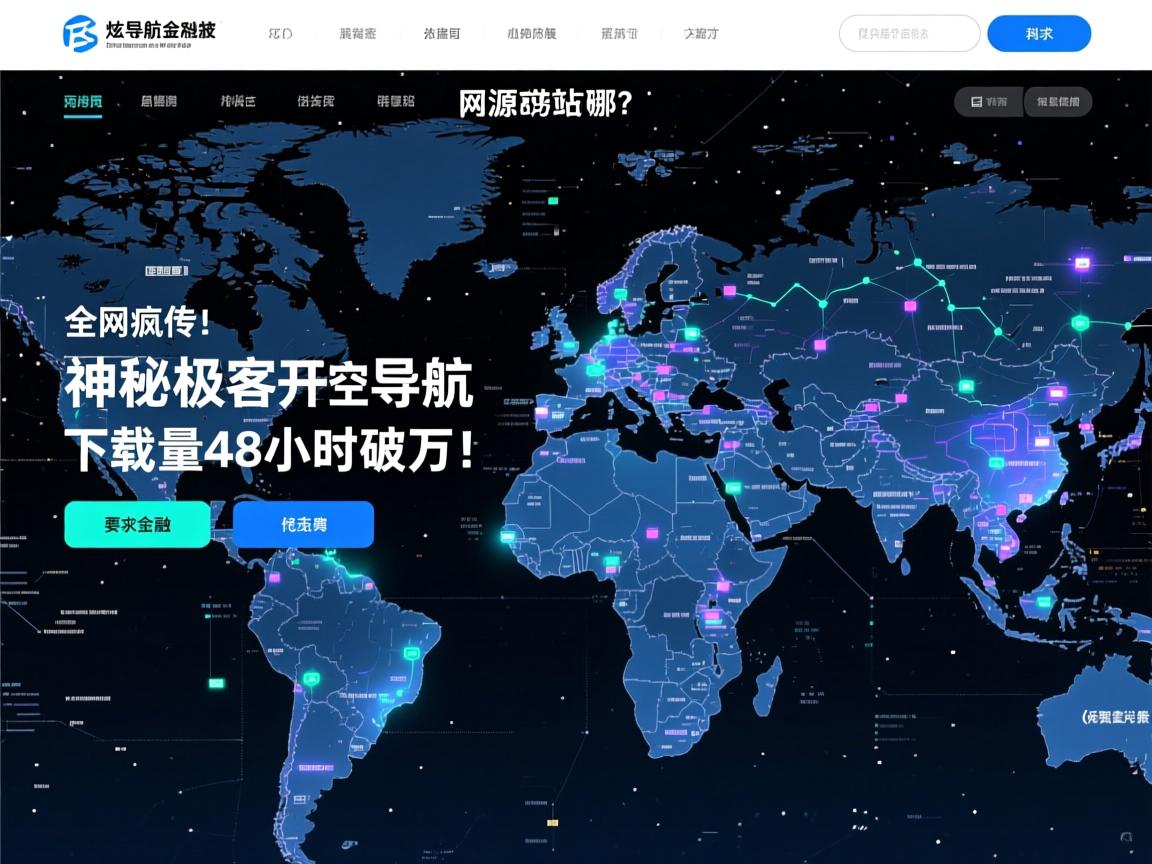This screenshot has width=1152, height=864.
Task: Click the rightmost action button above the map
Action: [1058, 101]
